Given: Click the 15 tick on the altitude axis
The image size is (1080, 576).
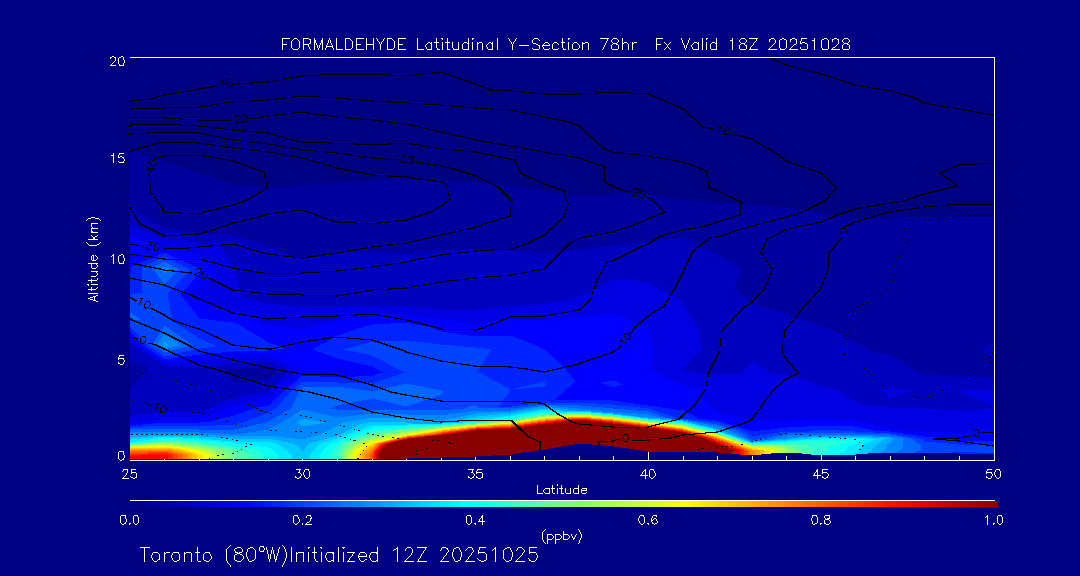Looking at the screenshot, I should pyautogui.click(x=114, y=159).
